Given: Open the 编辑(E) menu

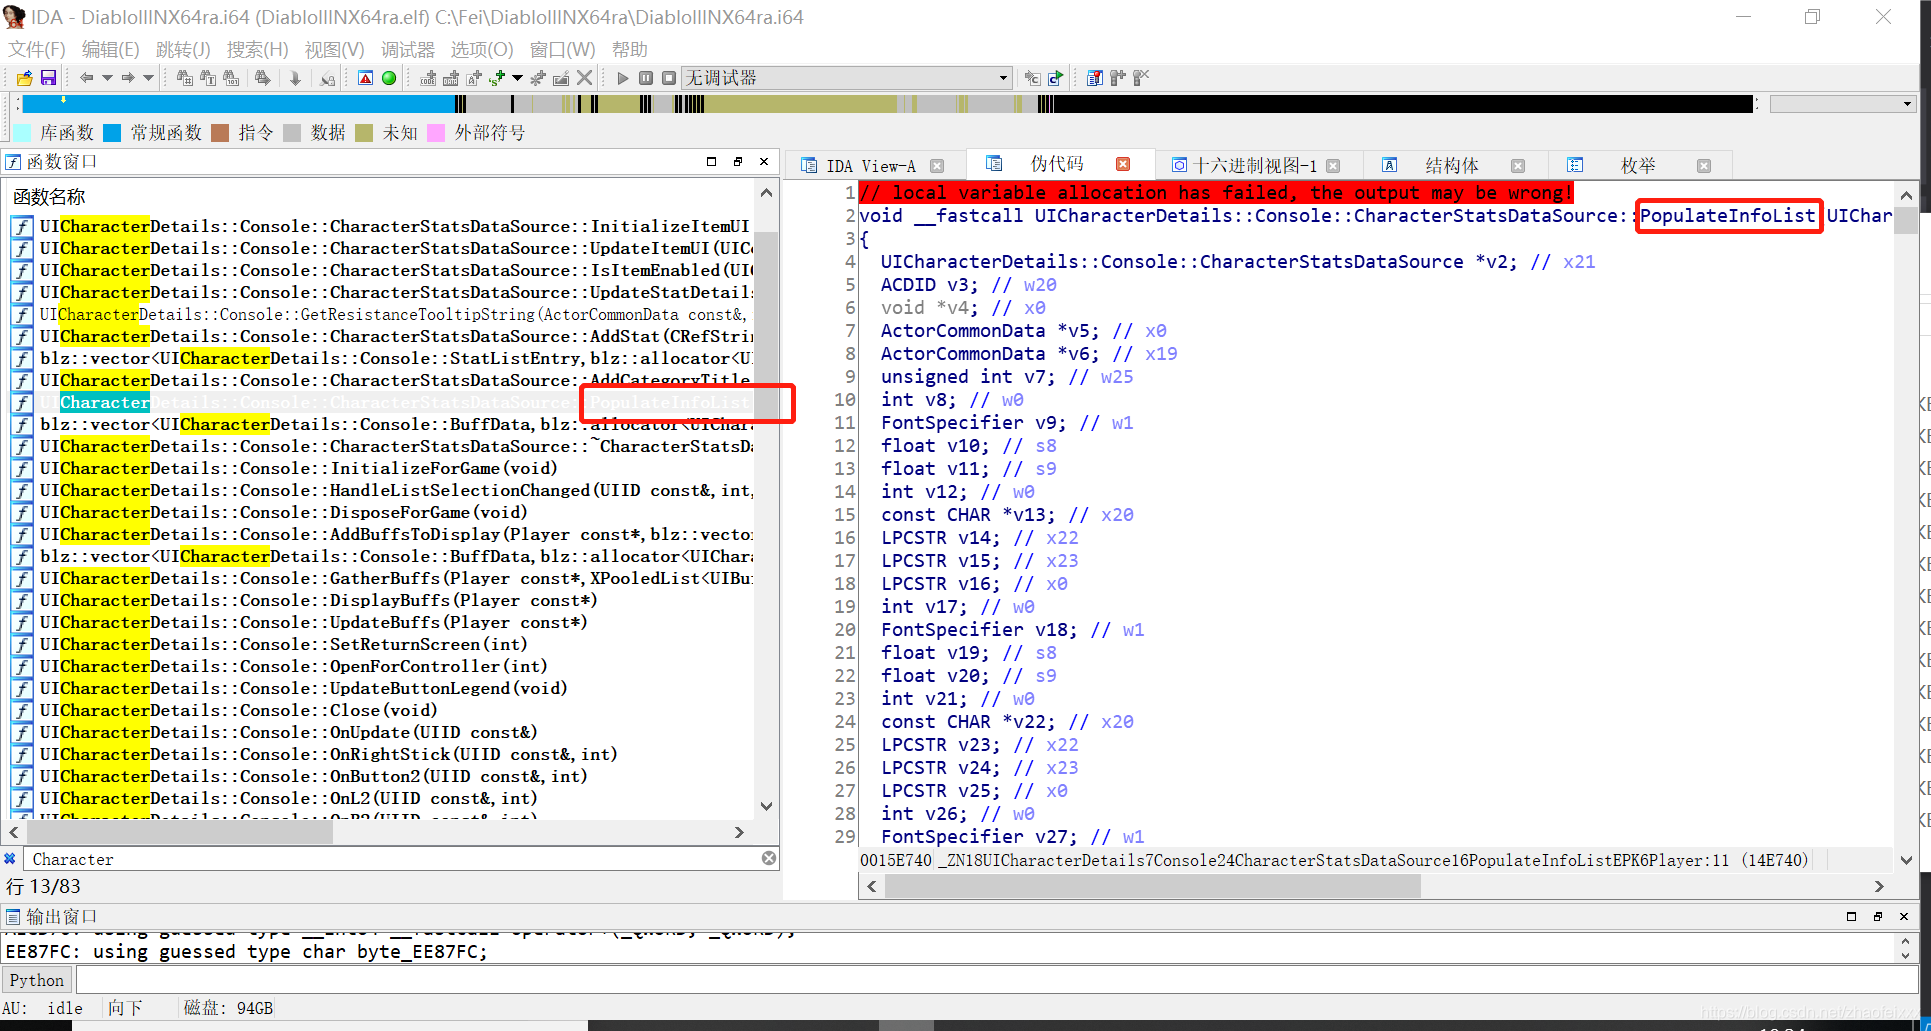Looking at the screenshot, I should point(110,49).
